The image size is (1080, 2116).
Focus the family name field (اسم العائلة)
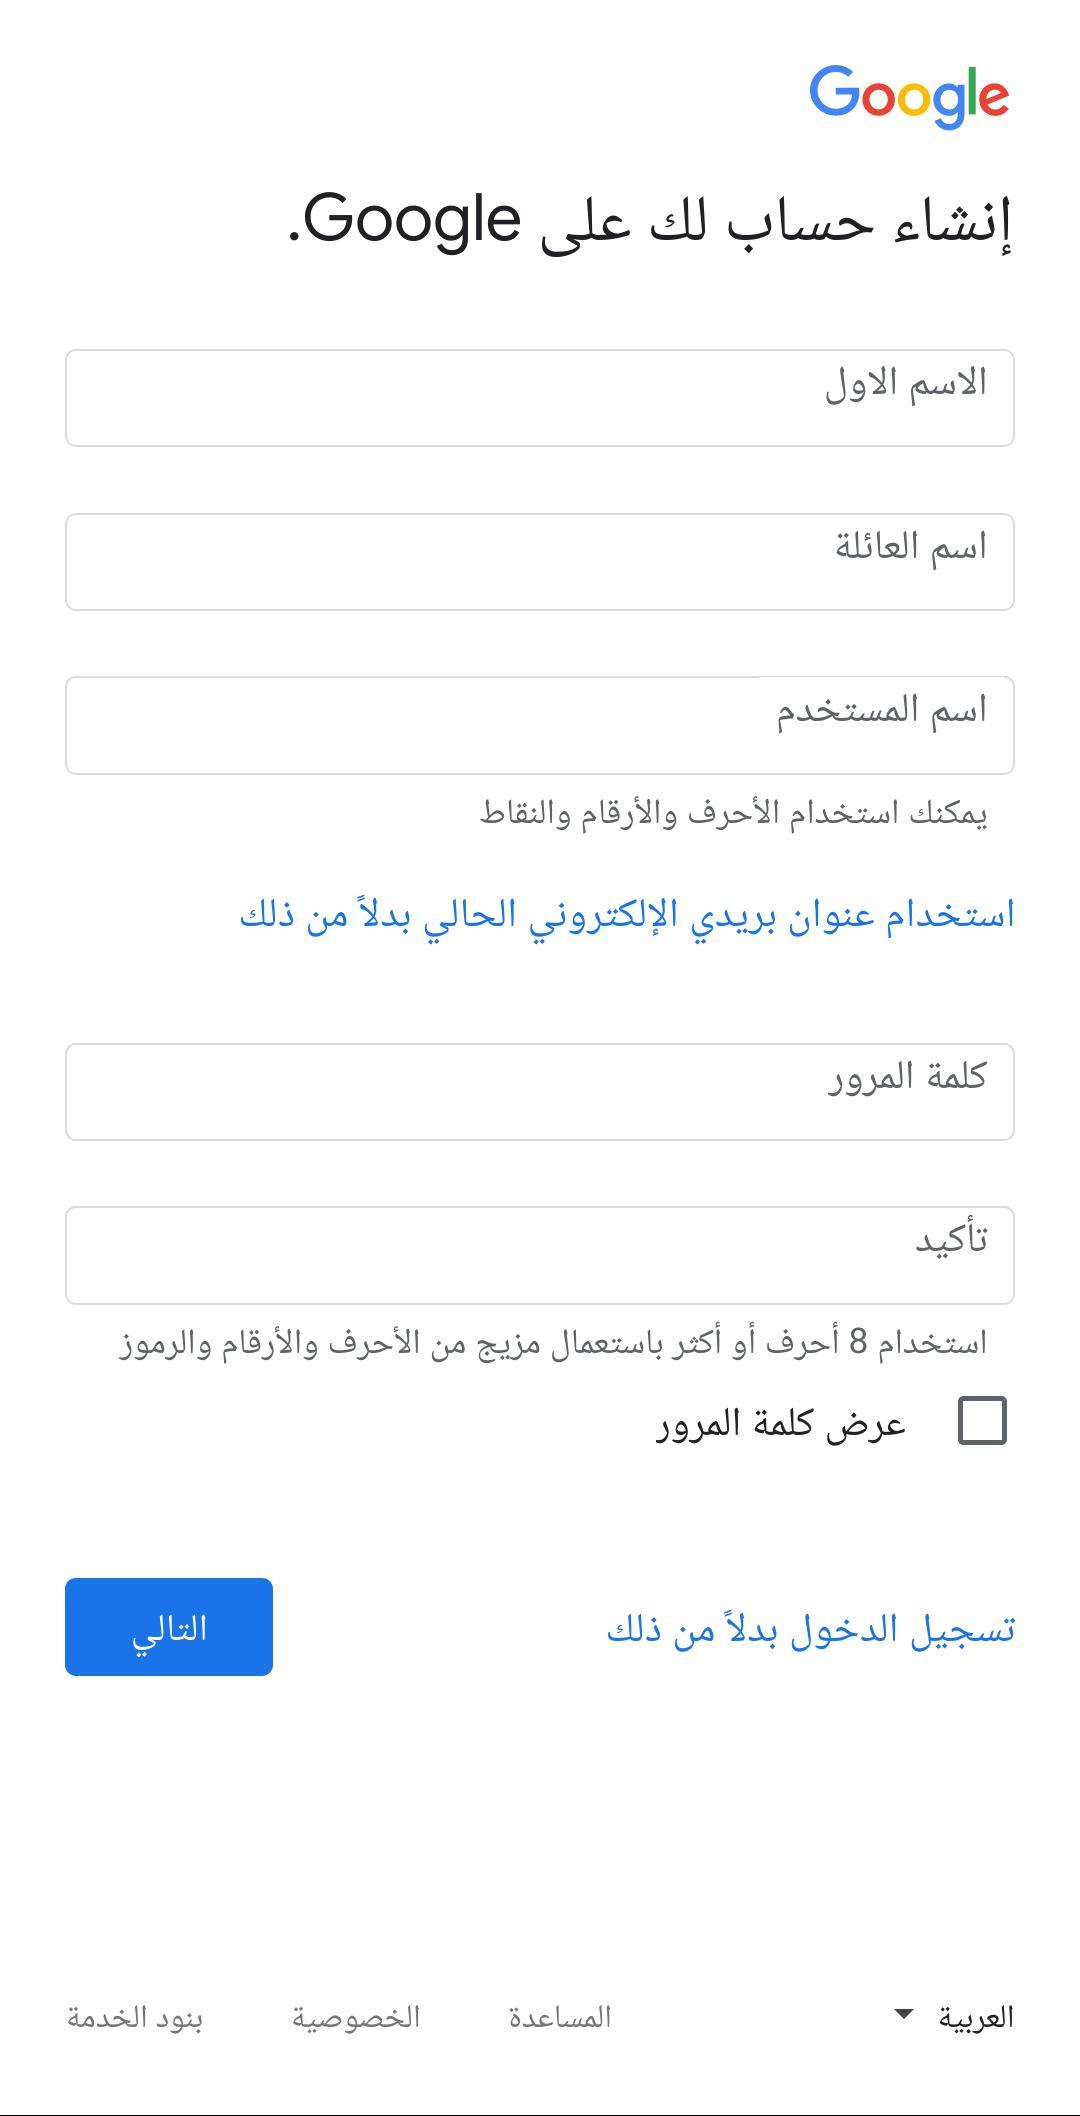(x=540, y=562)
